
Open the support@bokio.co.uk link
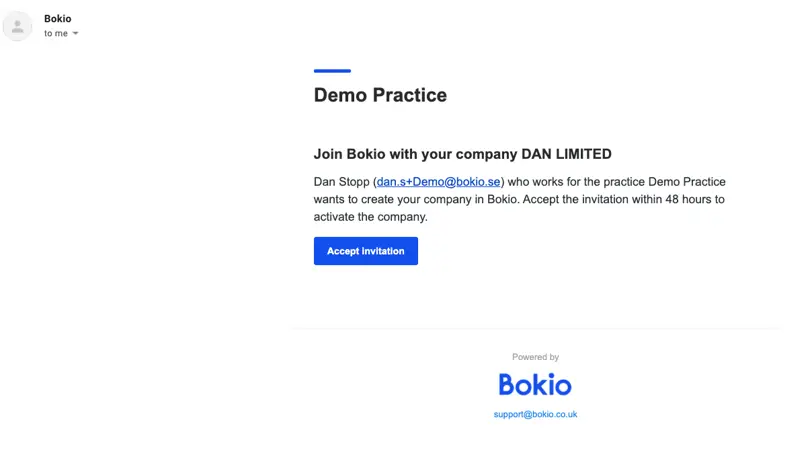click(535, 414)
